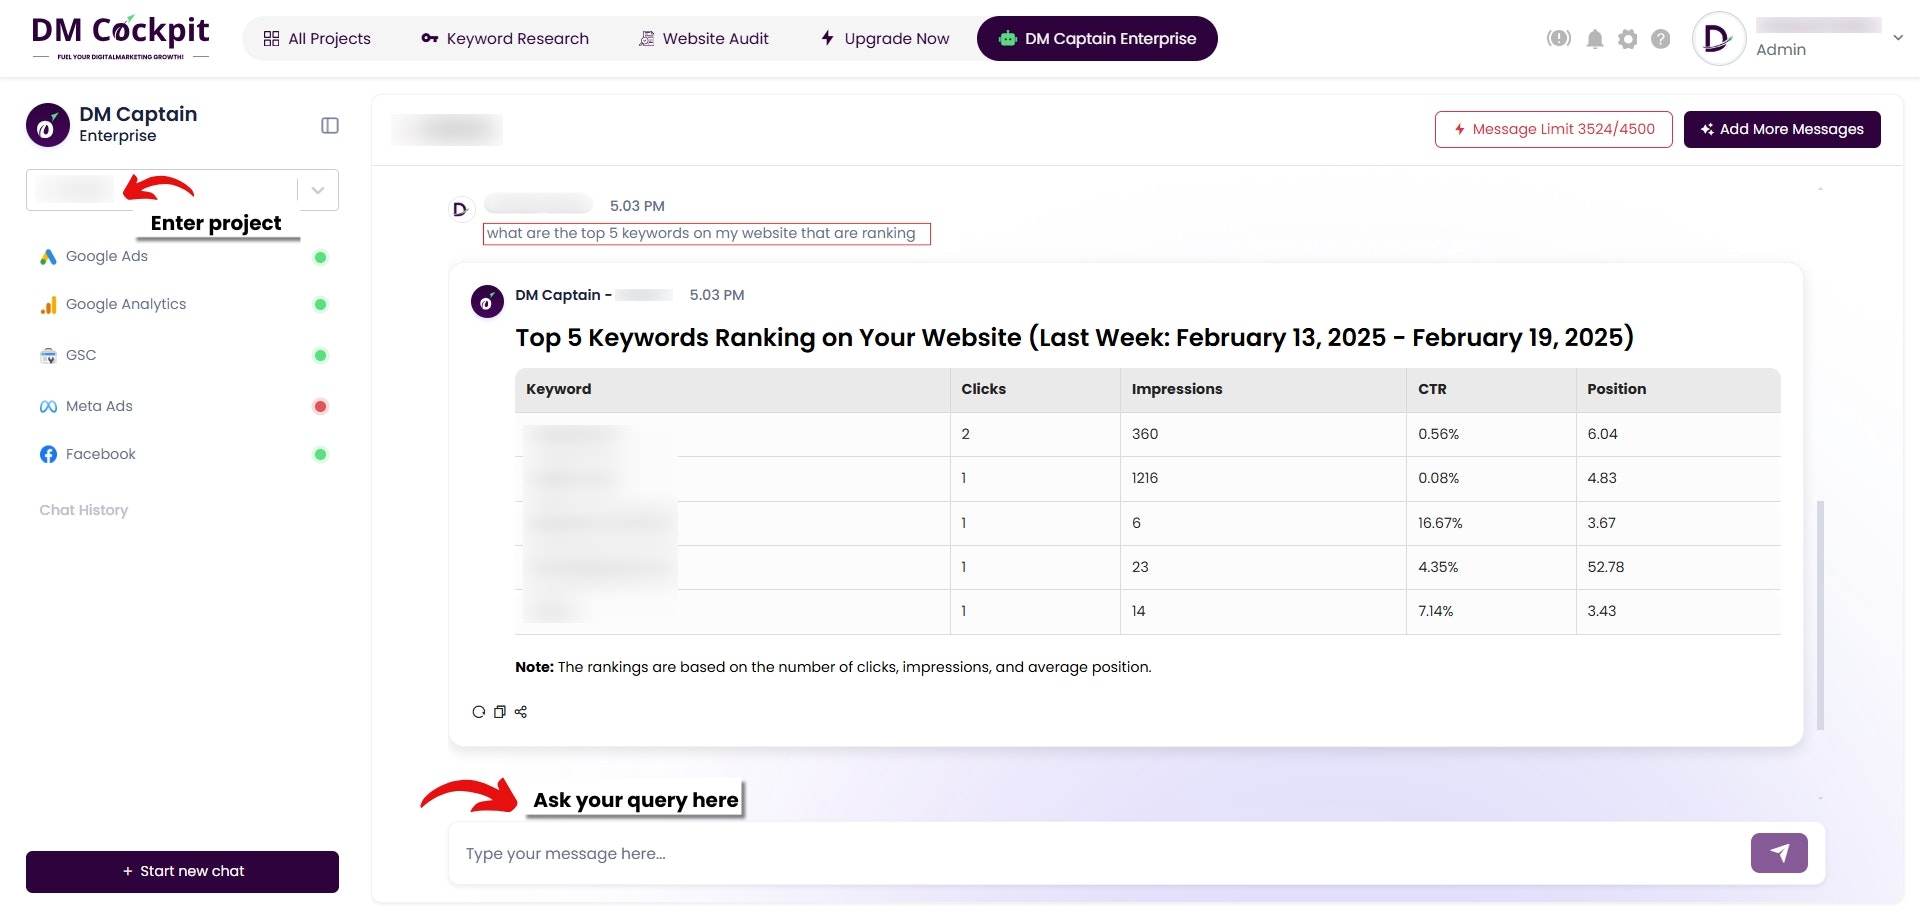This screenshot has width=1920, height=919.
Task: Click the user message avatar icon
Action: pos(460,209)
